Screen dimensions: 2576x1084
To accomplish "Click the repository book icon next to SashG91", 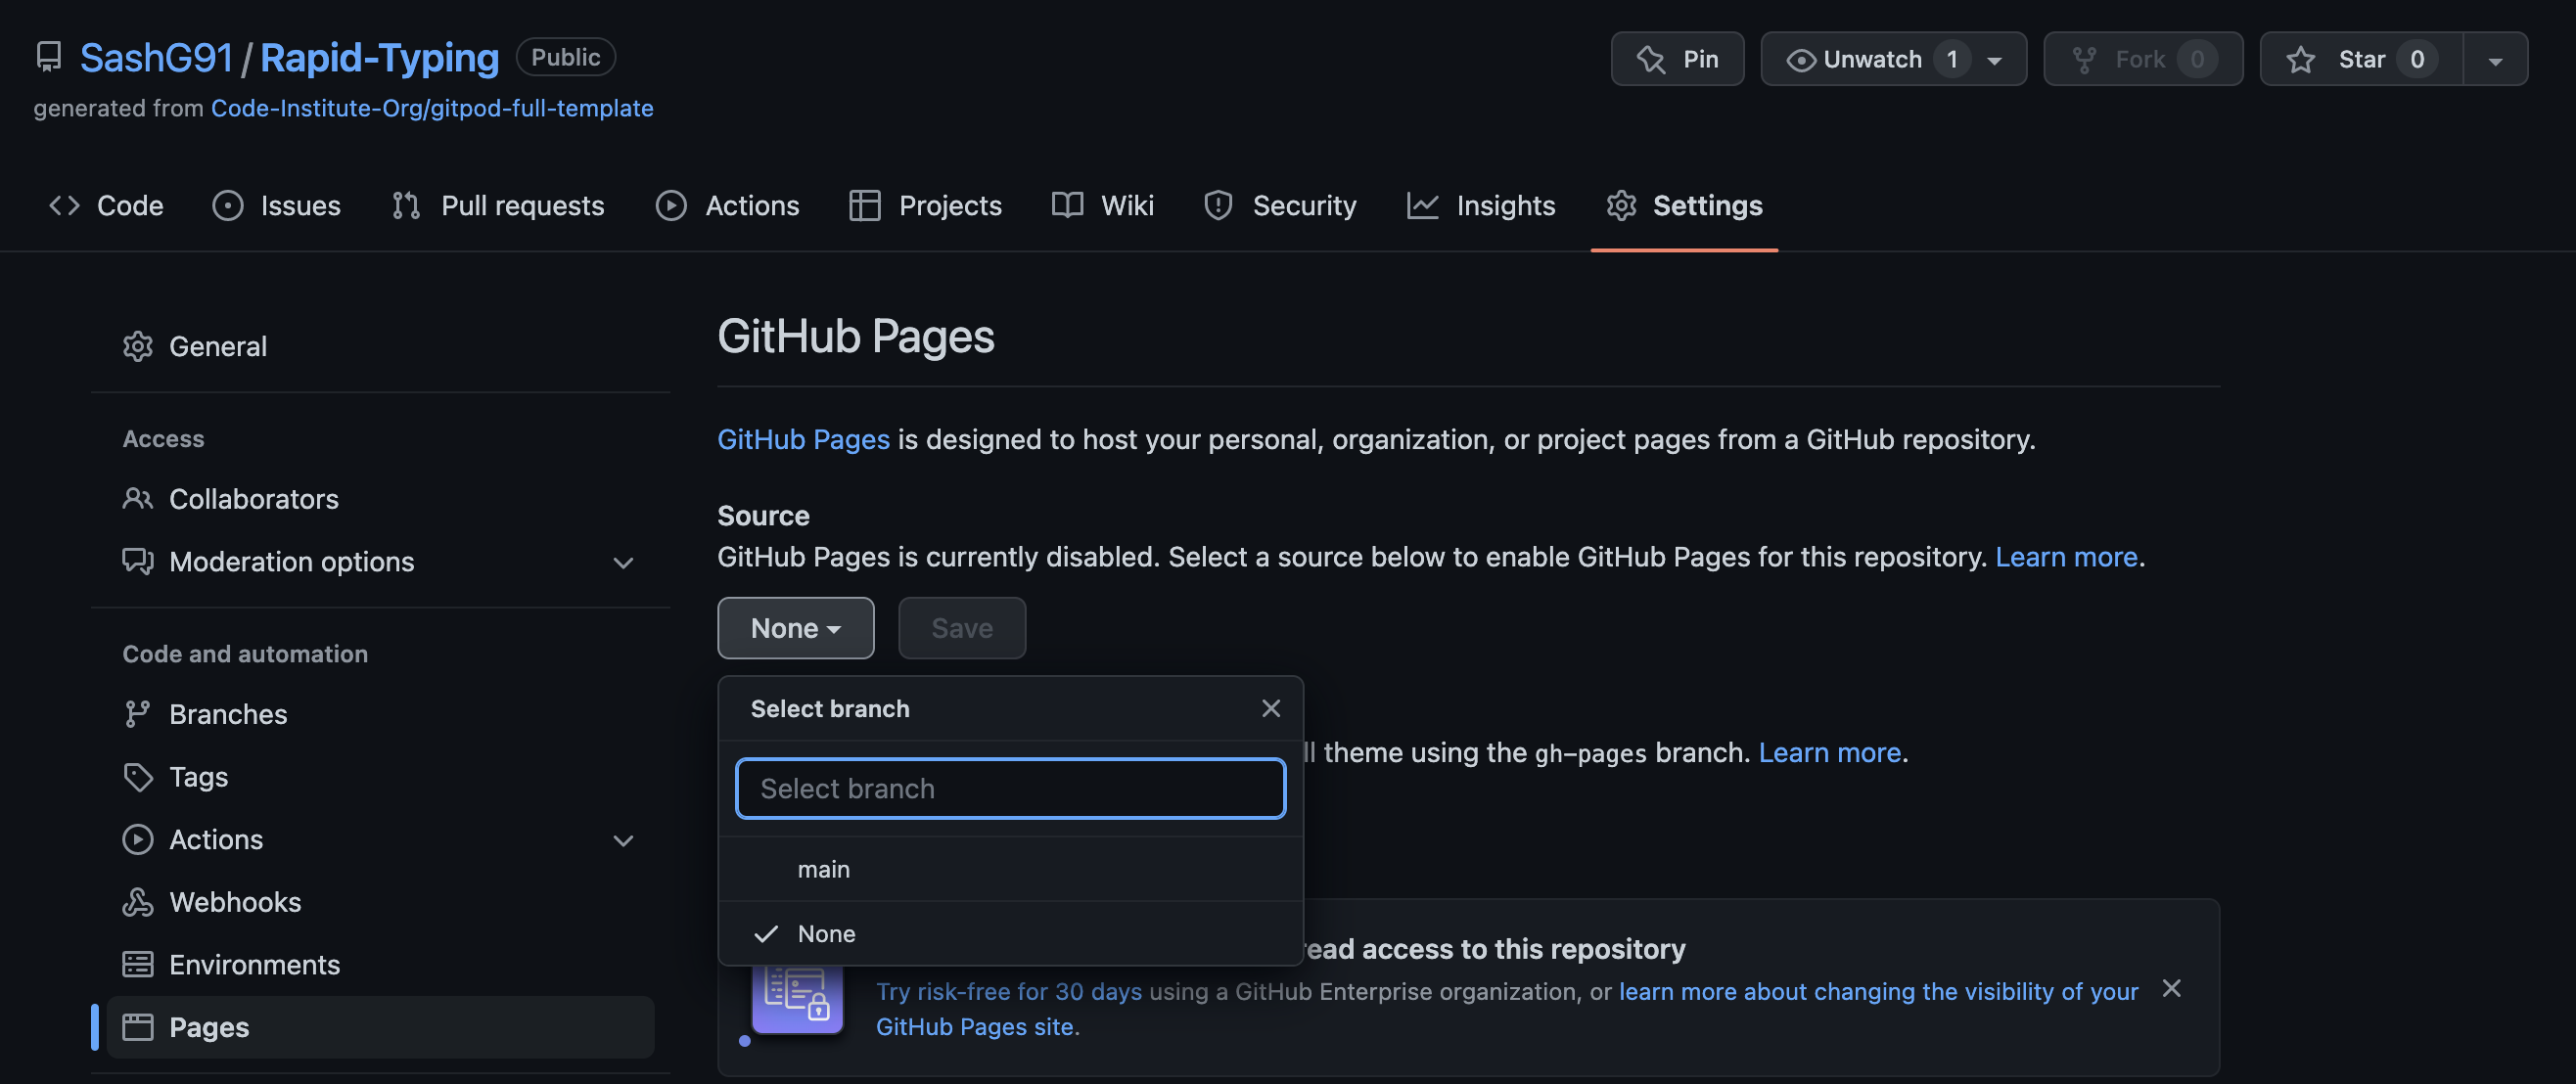I will click(48, 57).
